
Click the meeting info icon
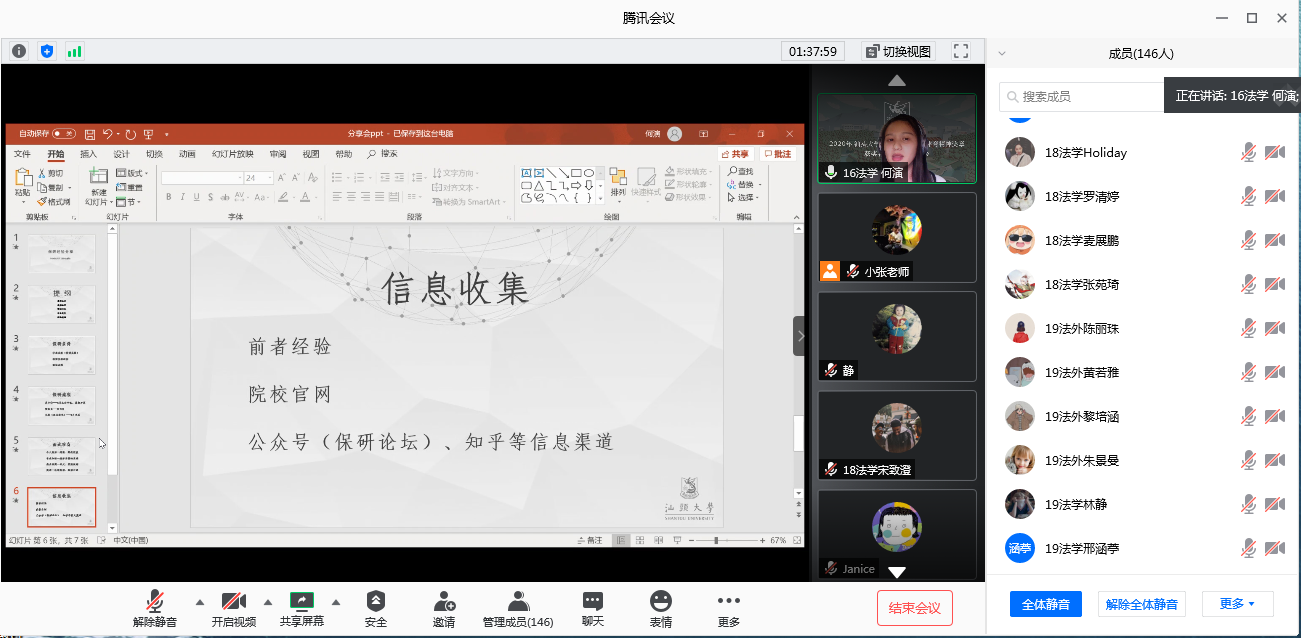tap(19, 51)
